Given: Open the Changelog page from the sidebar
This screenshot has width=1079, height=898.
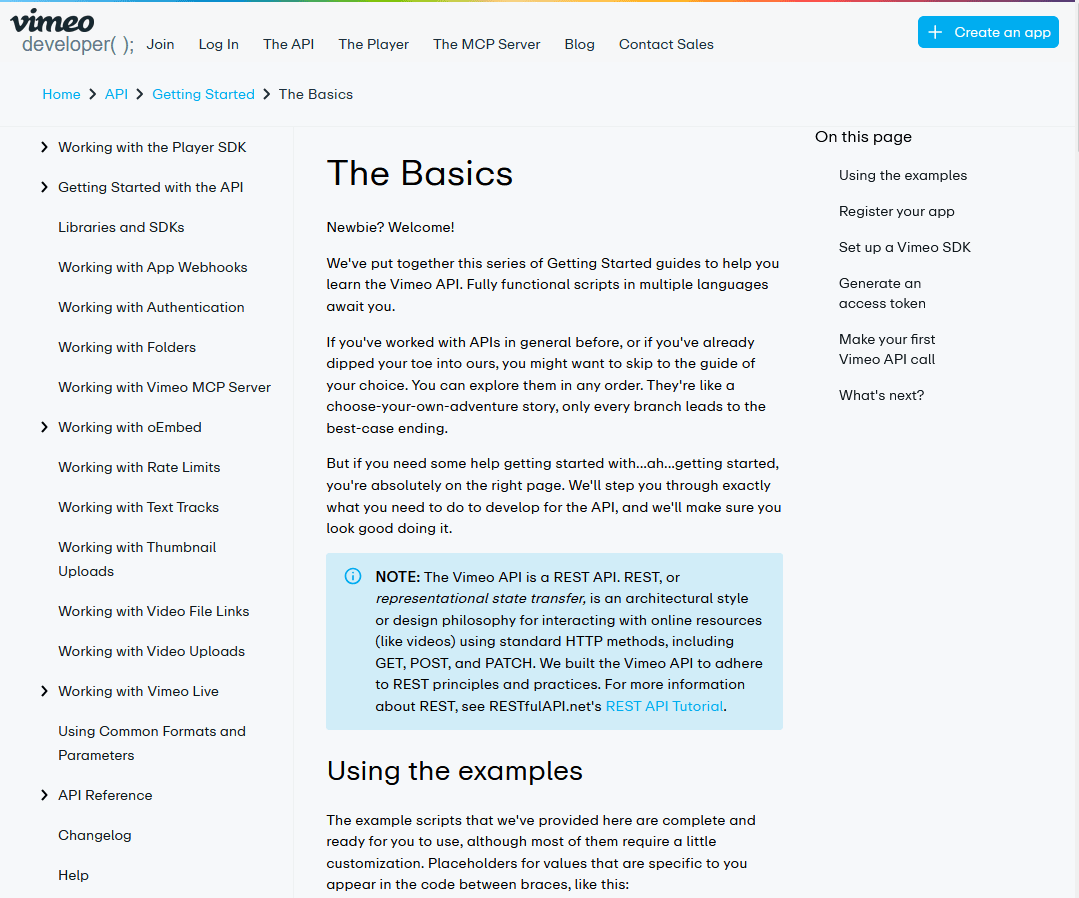Looking at the screenshot, I should (94, 835).
